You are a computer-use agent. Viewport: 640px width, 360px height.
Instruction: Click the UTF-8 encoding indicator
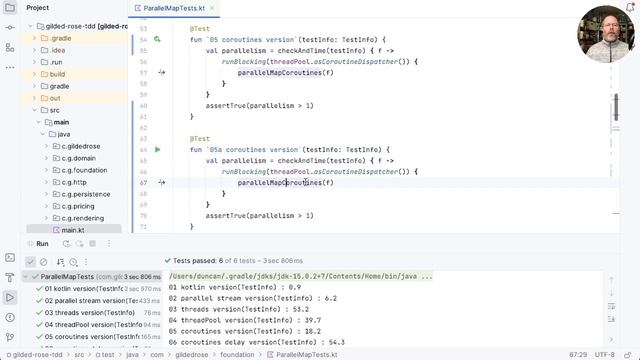point(604,355)
